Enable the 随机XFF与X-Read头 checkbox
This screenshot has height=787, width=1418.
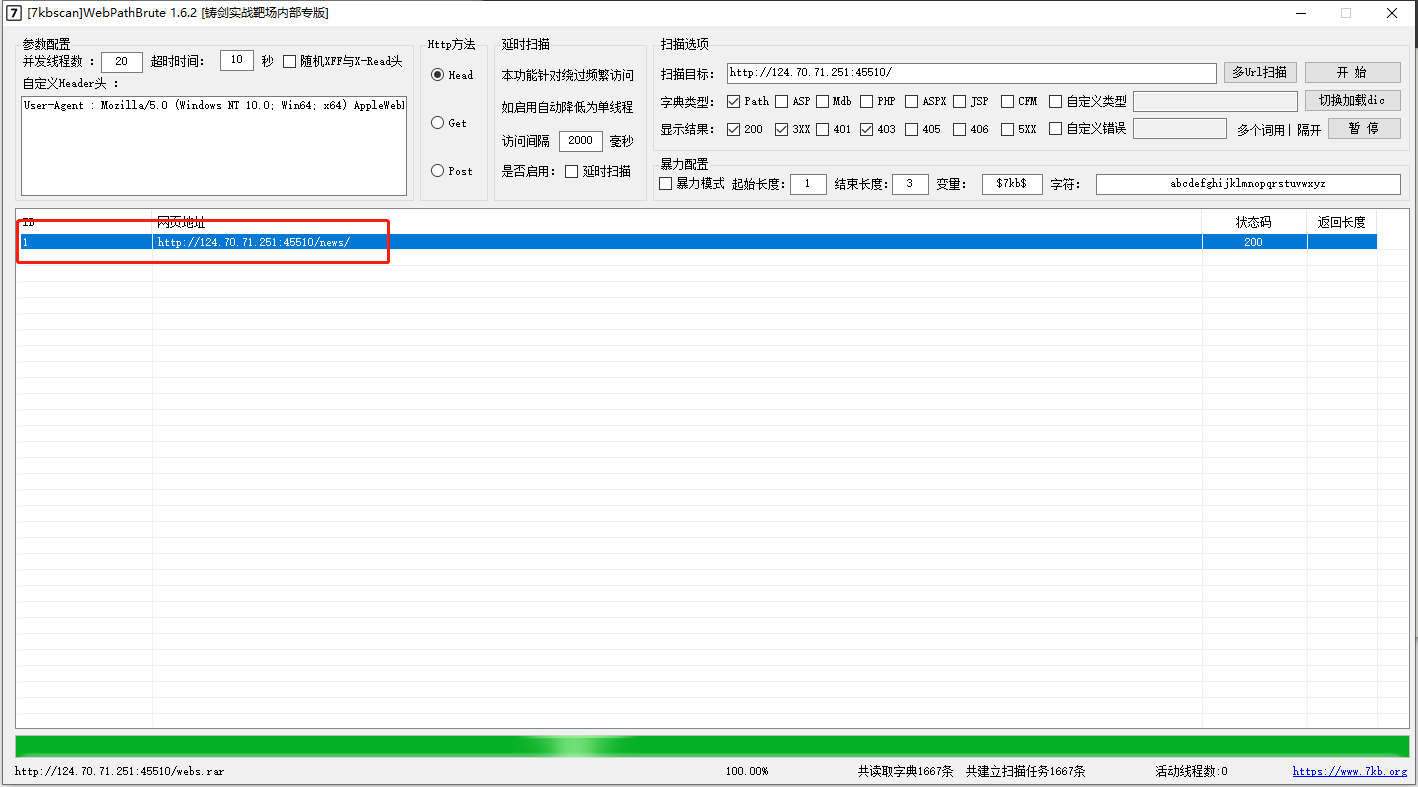pos(290,62)
